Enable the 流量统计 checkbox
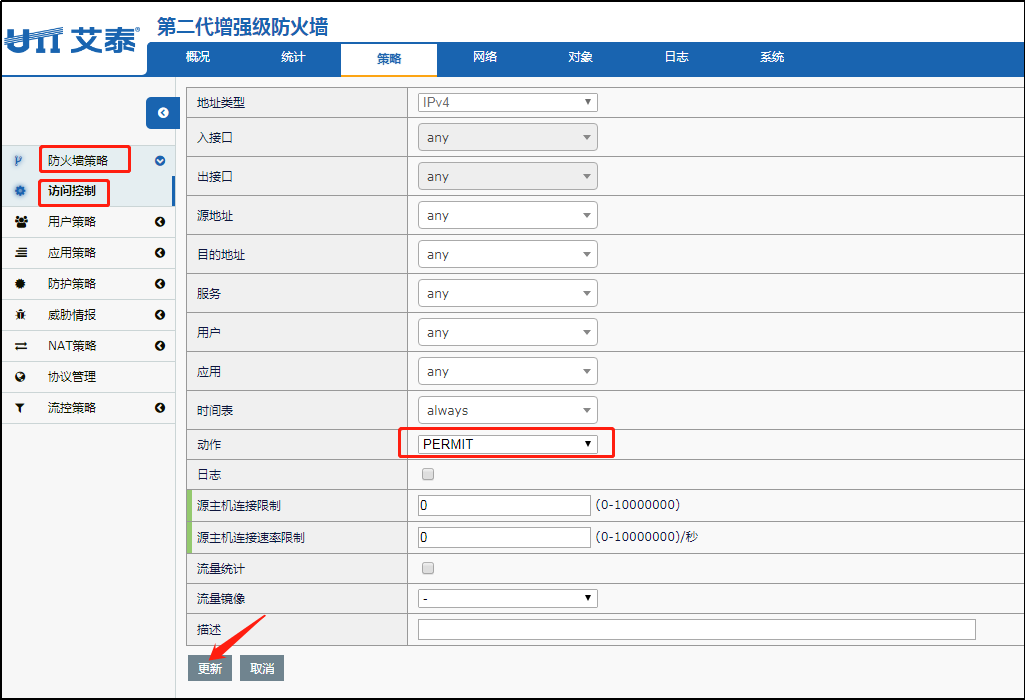 [428, 568]
